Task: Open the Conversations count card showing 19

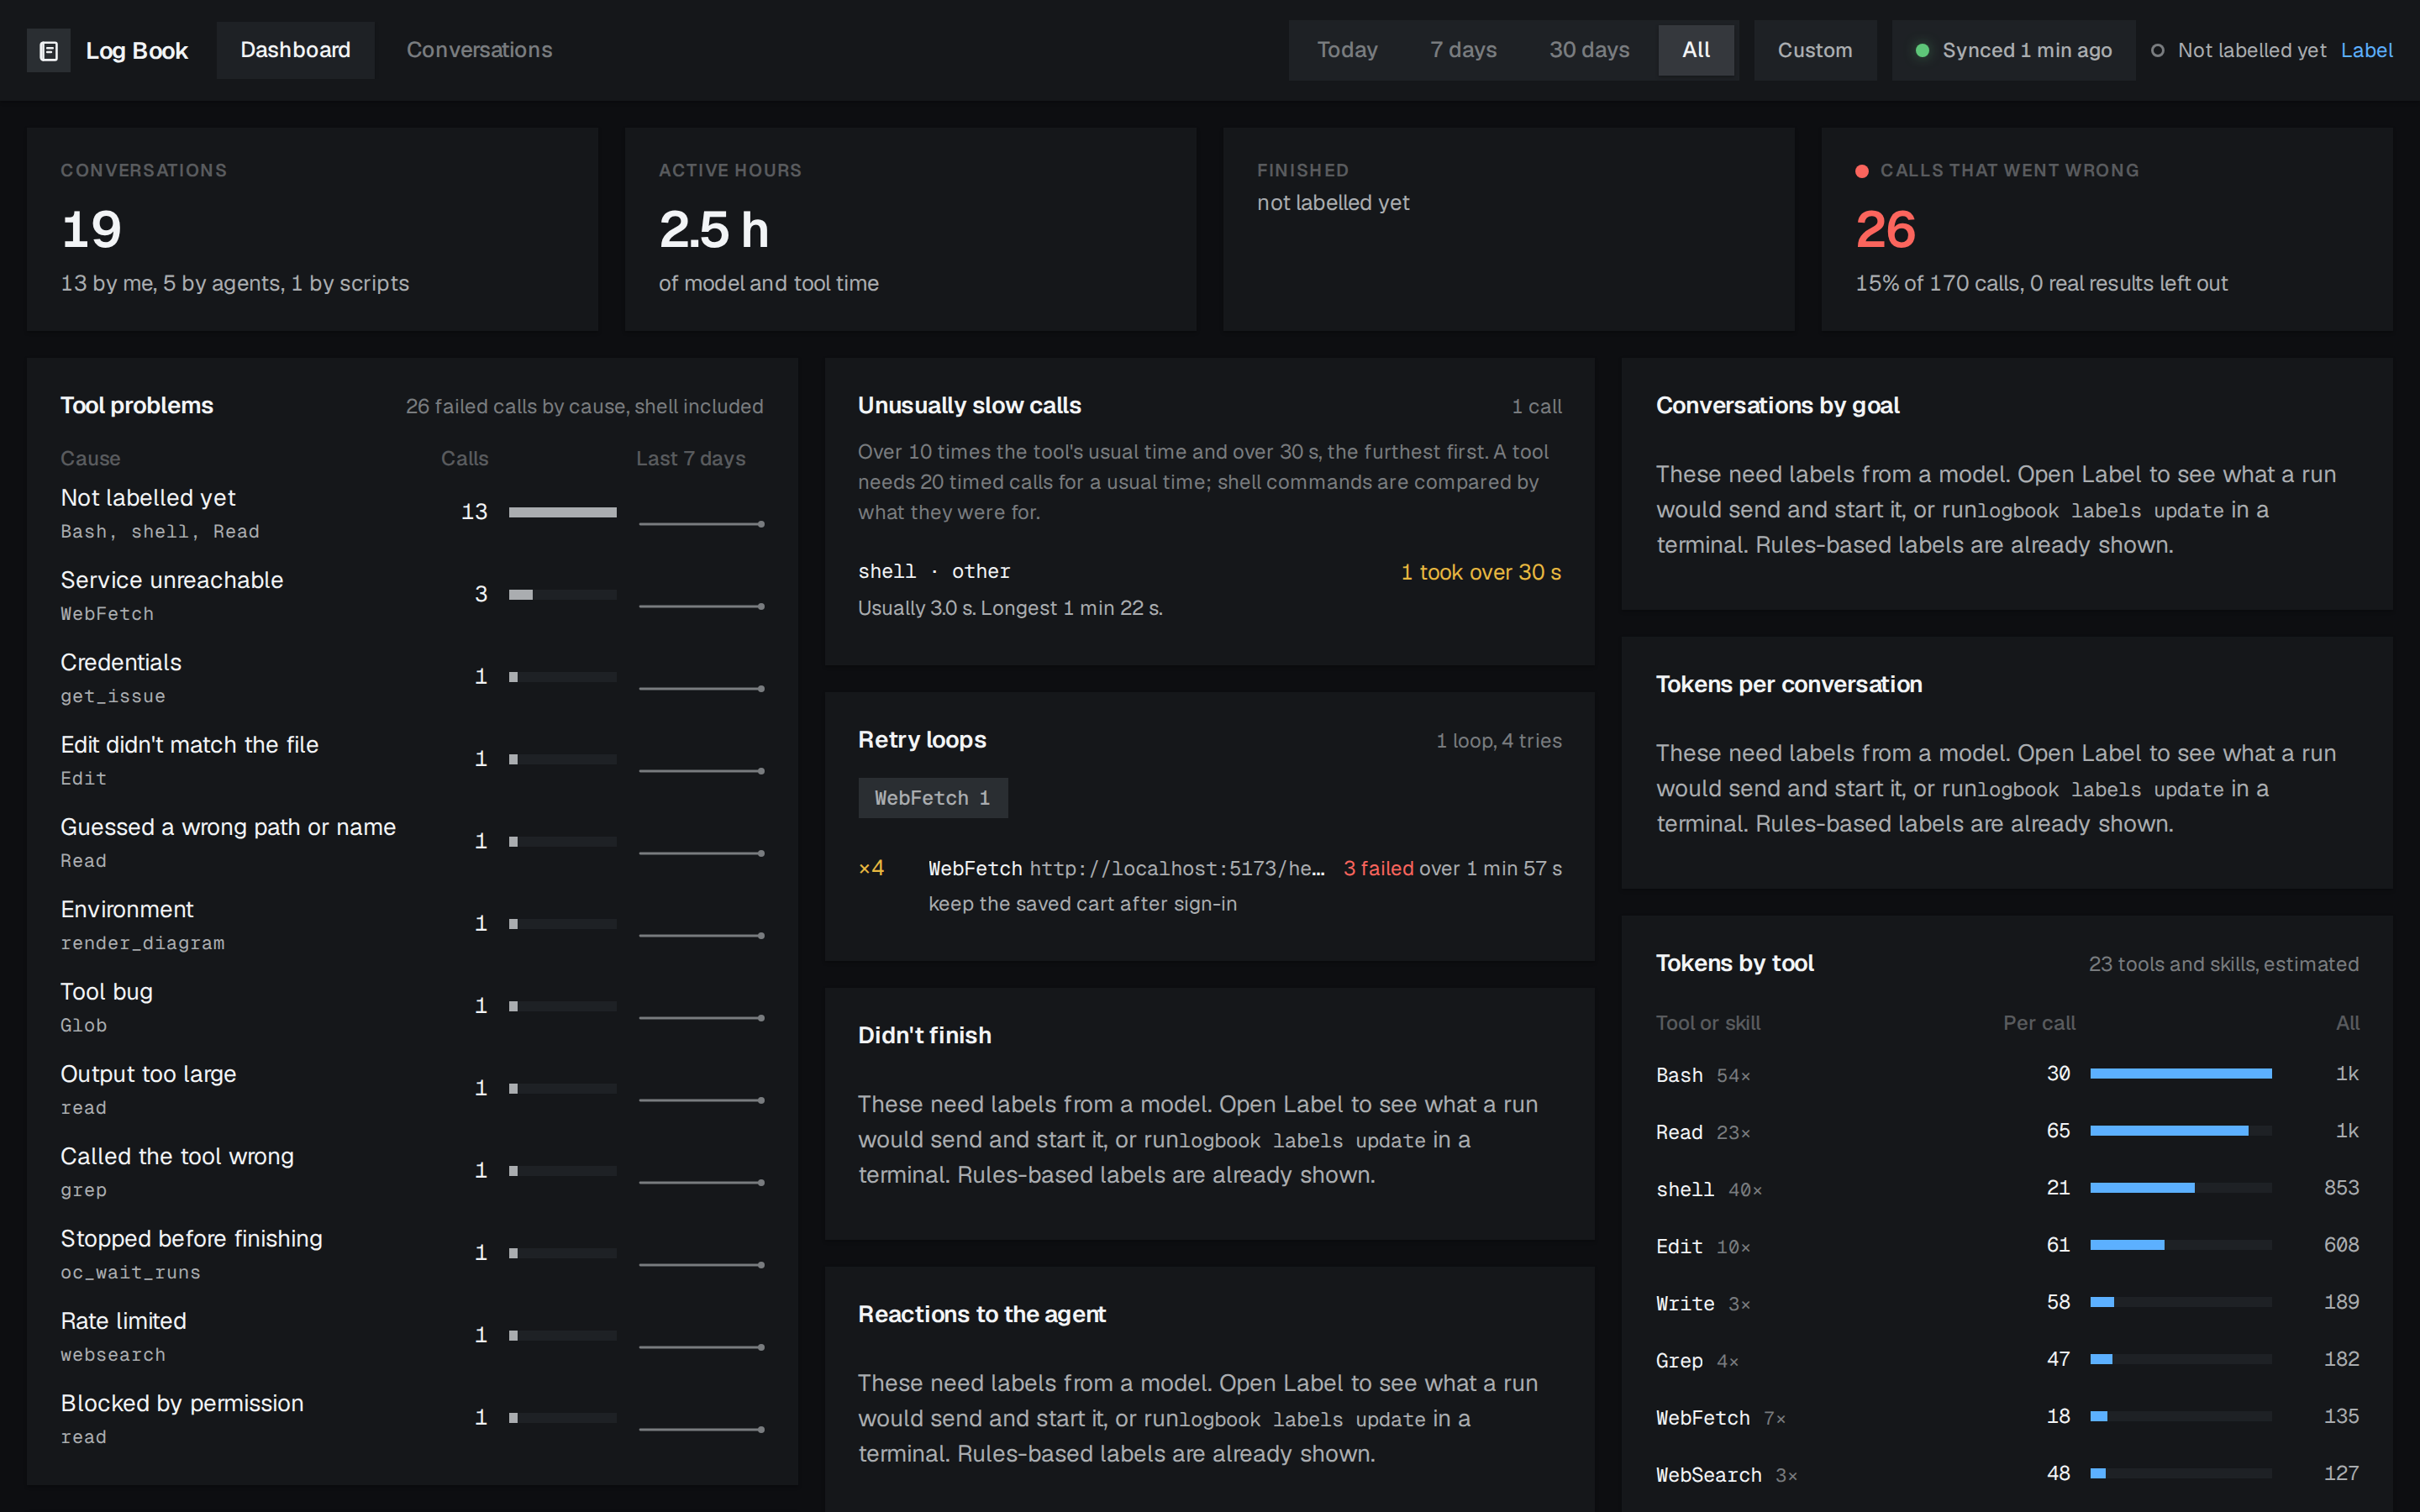Action: [313, 229]
